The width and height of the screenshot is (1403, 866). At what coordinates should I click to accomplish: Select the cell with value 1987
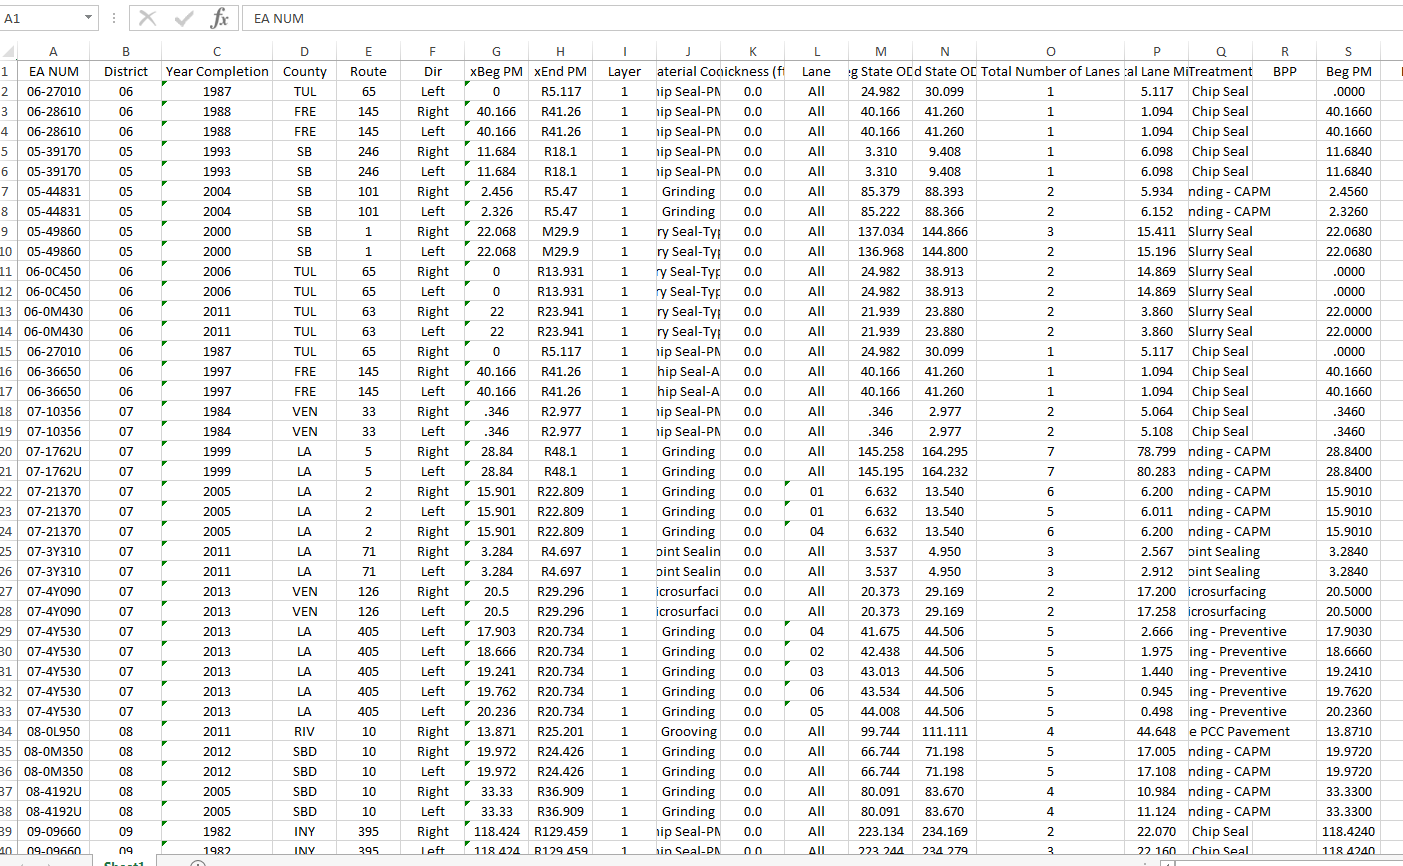pyautogui.click(x=216, y=91)
